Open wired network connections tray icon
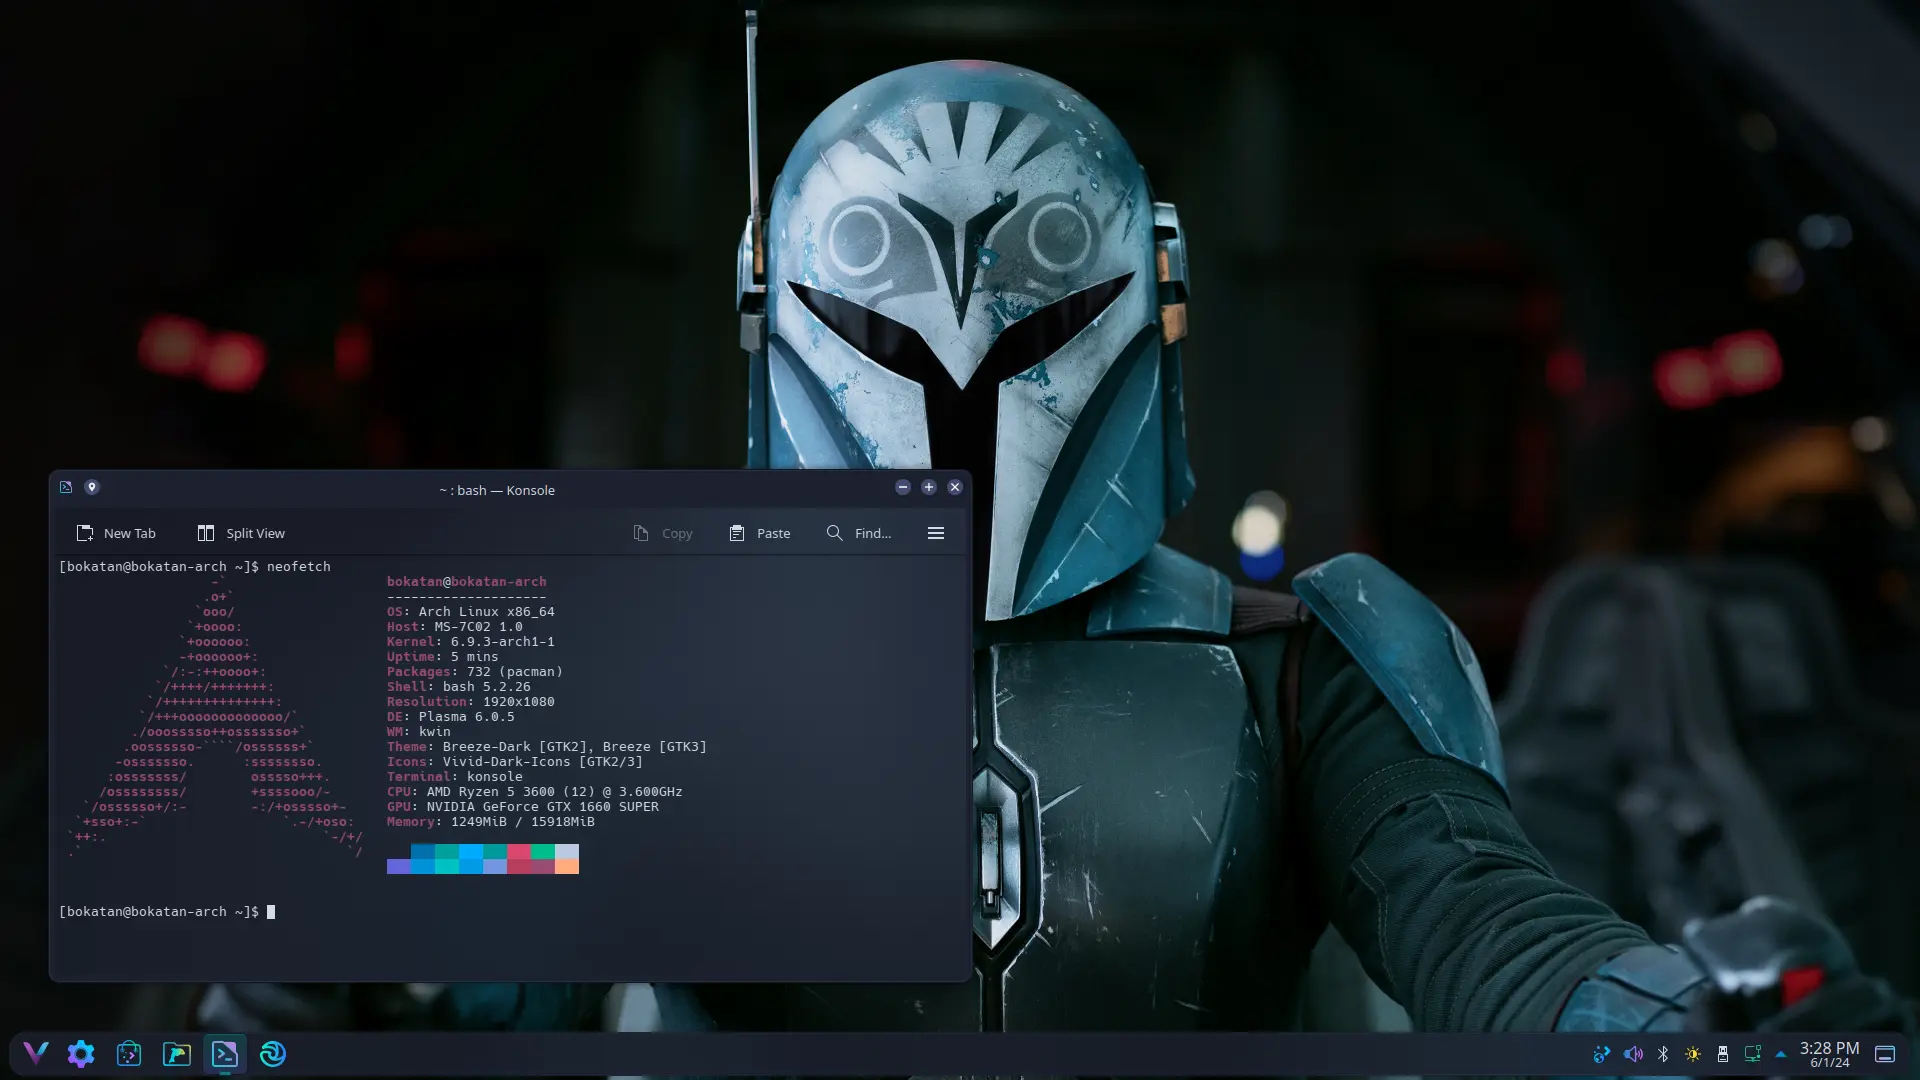1920x1080 pixels. coord(1753,1054)
